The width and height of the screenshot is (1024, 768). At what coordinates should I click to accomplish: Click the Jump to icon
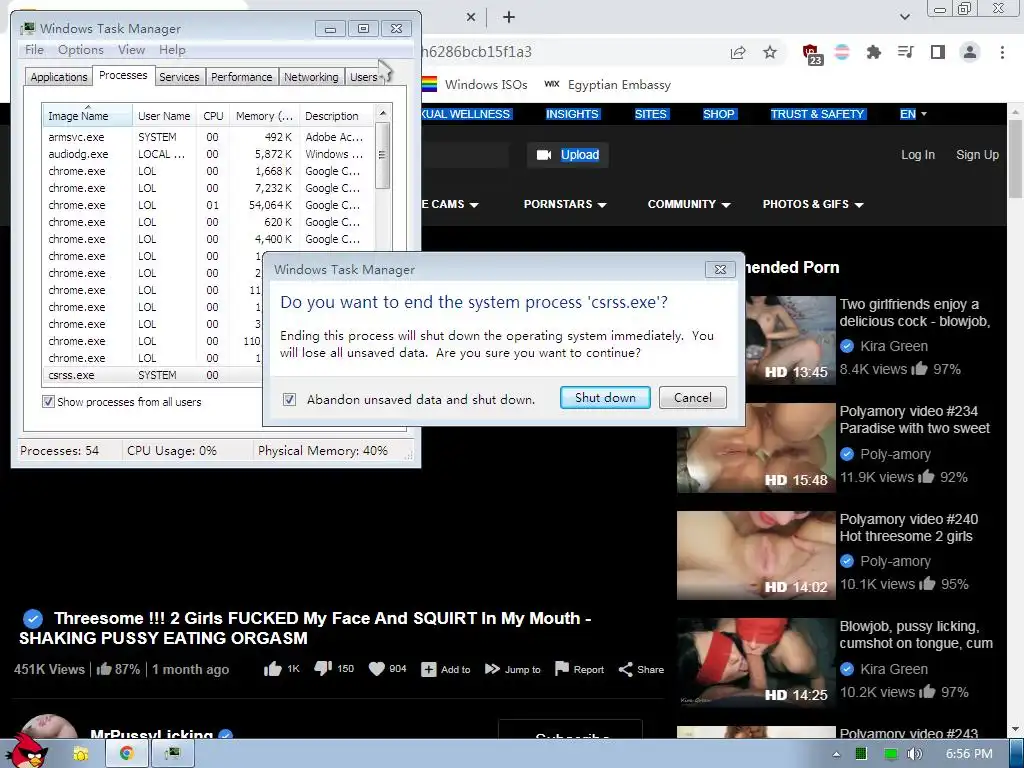click(x=492, y=669)
